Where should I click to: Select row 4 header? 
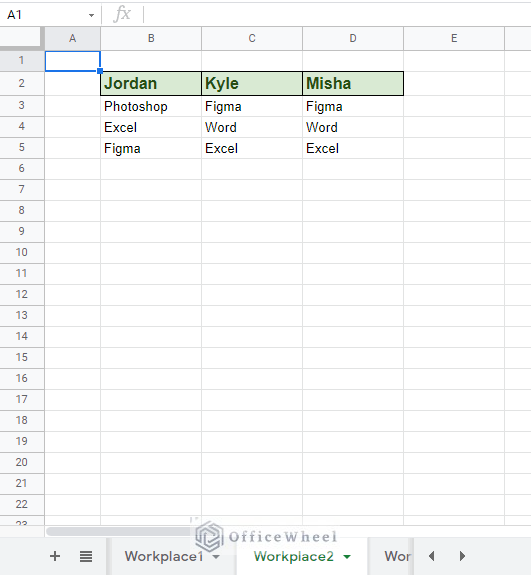[x=22, y=127]
